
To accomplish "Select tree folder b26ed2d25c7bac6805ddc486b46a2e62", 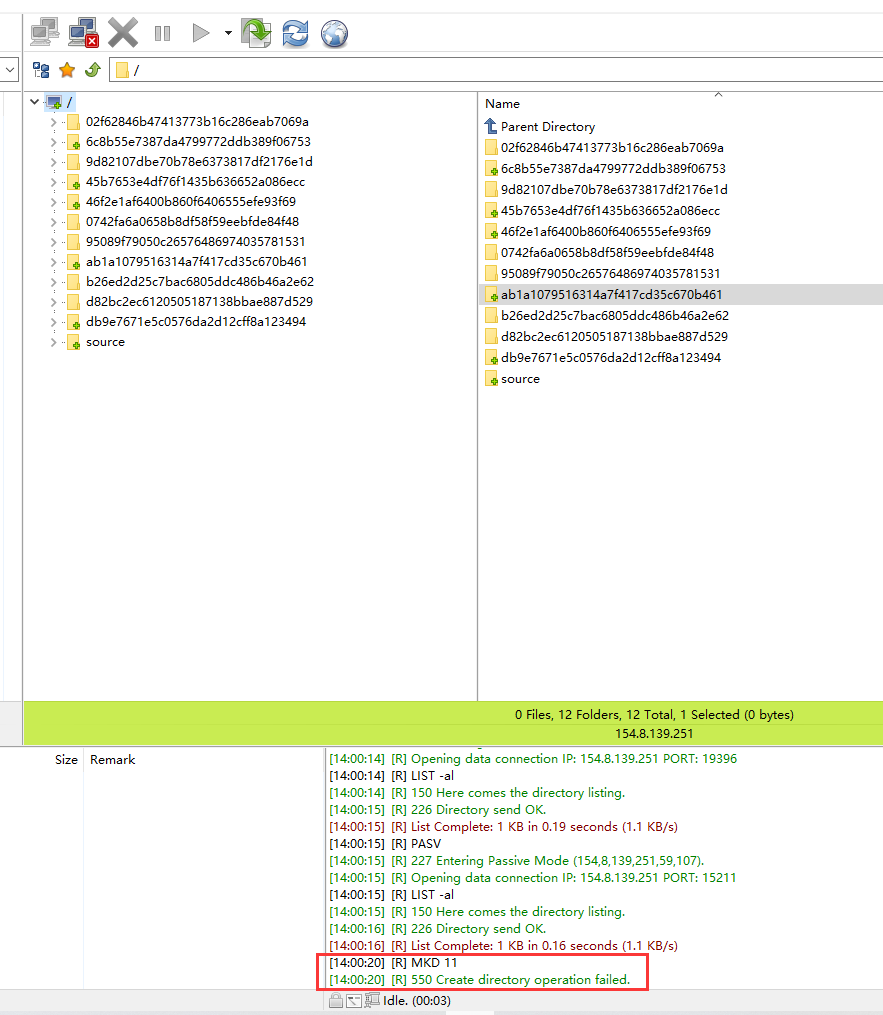I will click(x=199, y=282).
